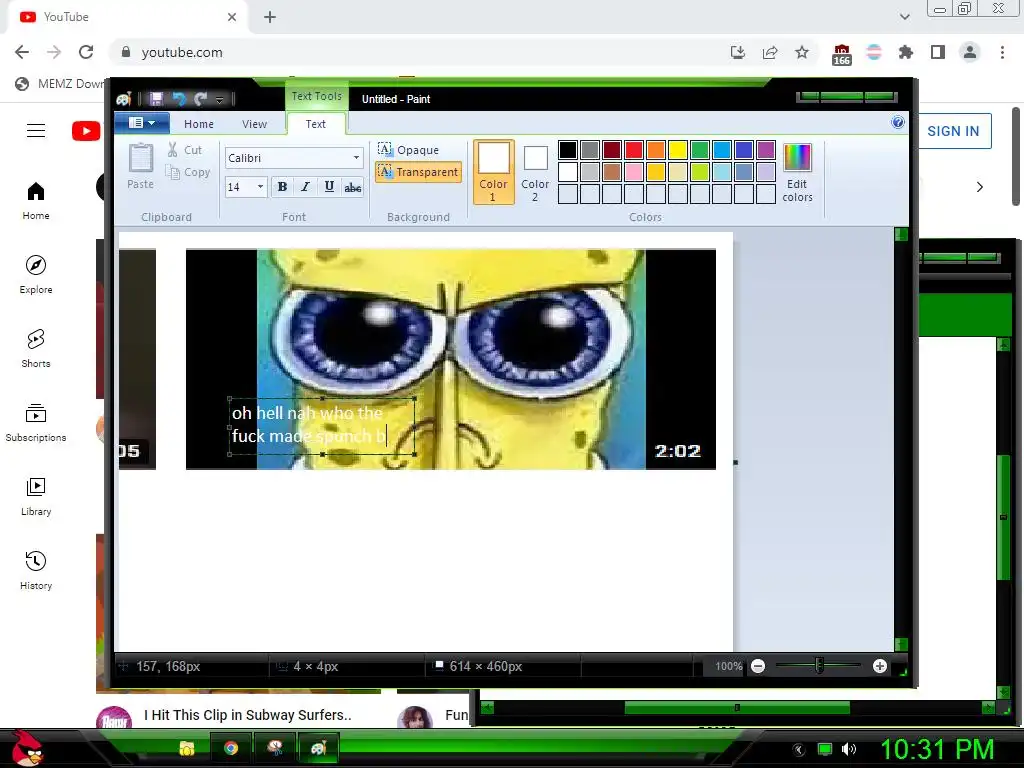Click inside the text box on canvas
Screen dimensions: 1024x768
point(322,425)
